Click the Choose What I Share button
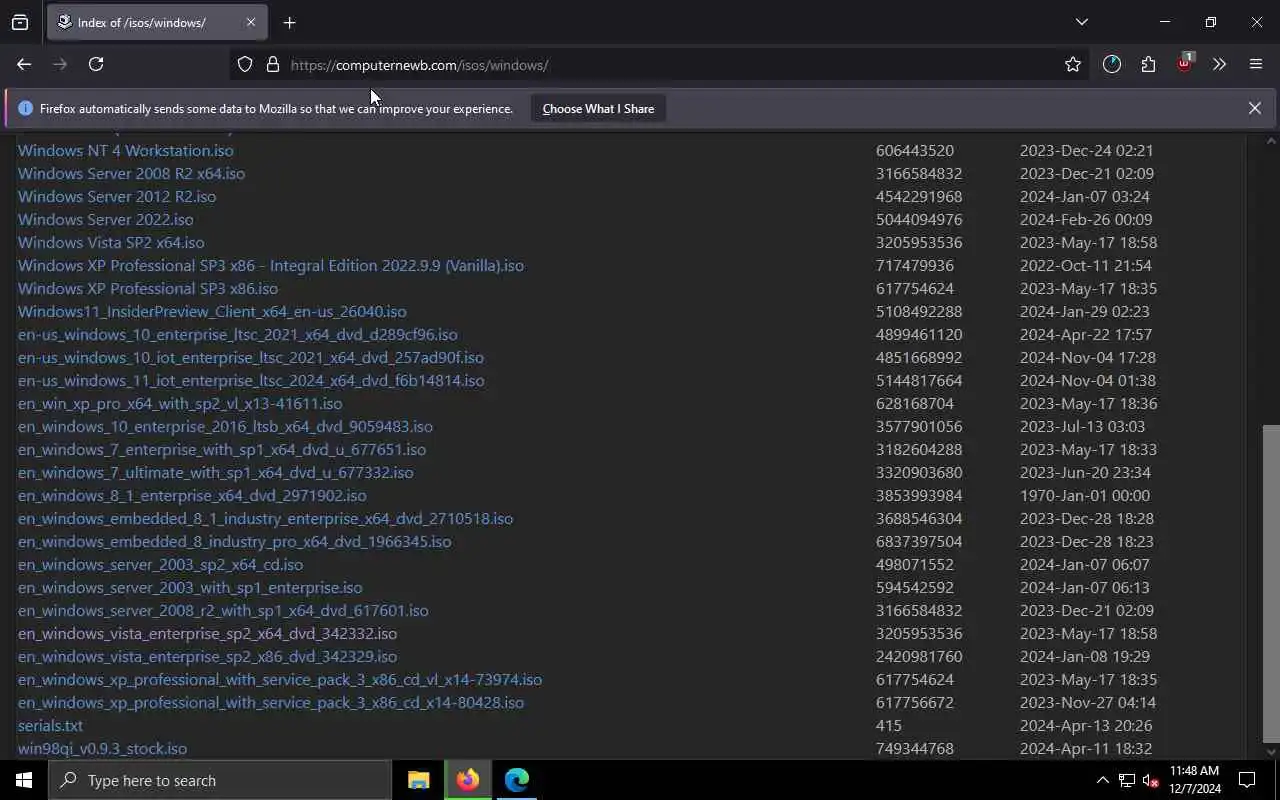The height and width of the screenshot is (800, 1280). (x=598, y=108)
